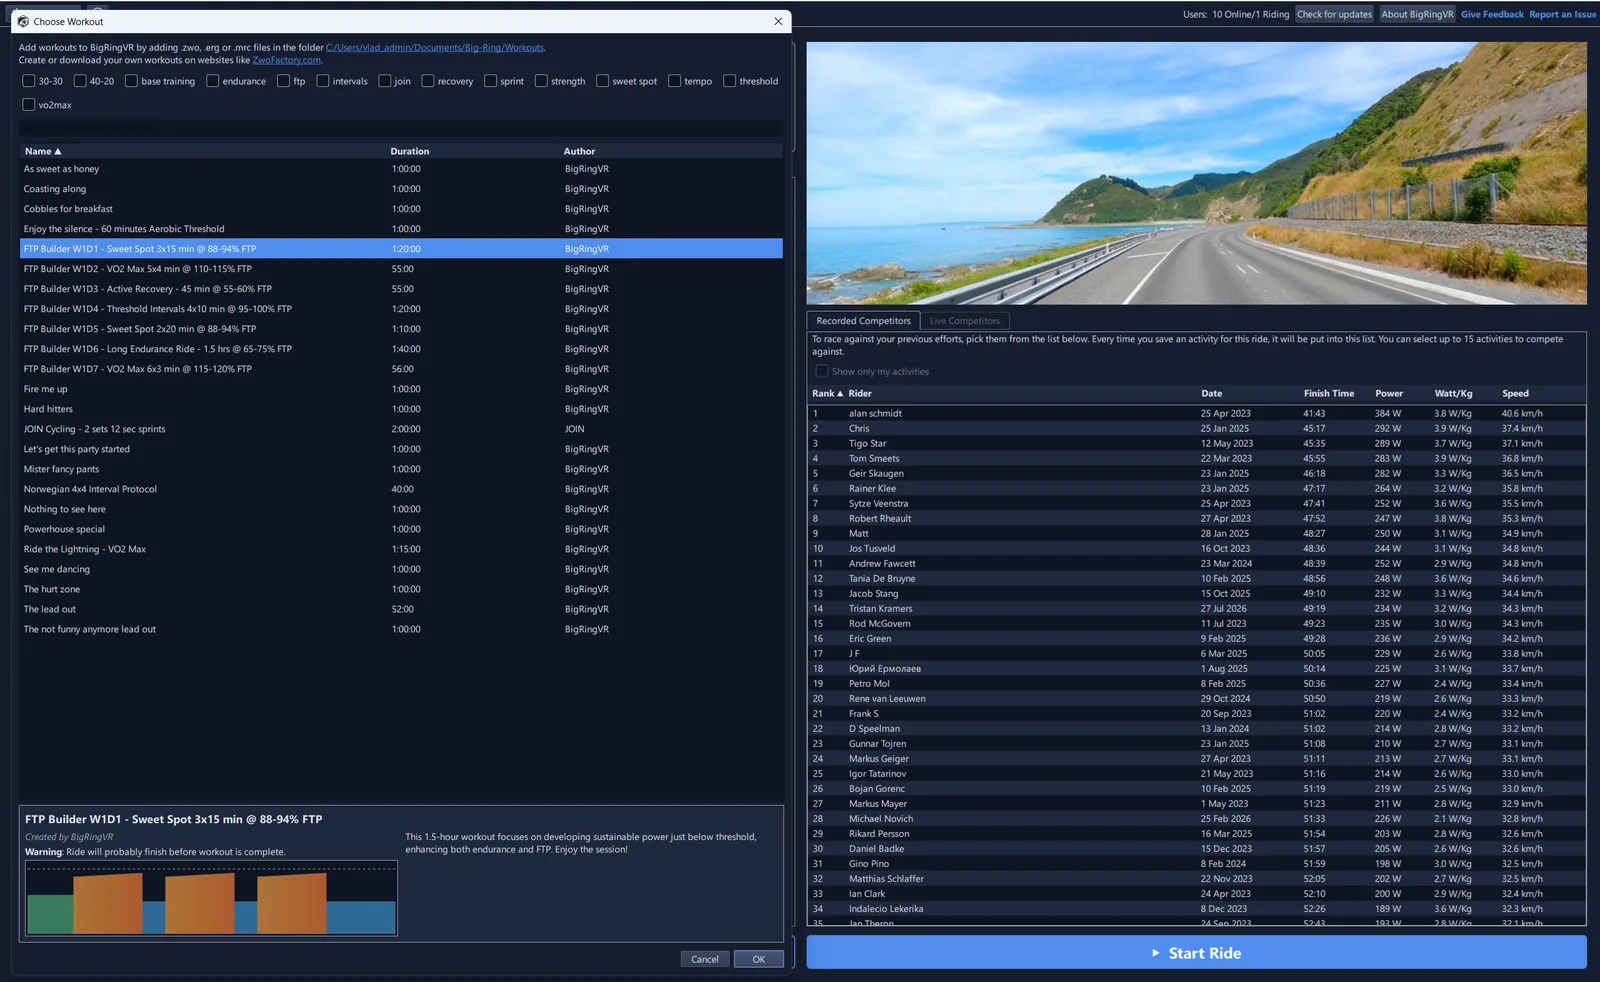This screenshot has height=982, width=1600.
Task: Check the intervals filter box
Action: tap(322, 81)
